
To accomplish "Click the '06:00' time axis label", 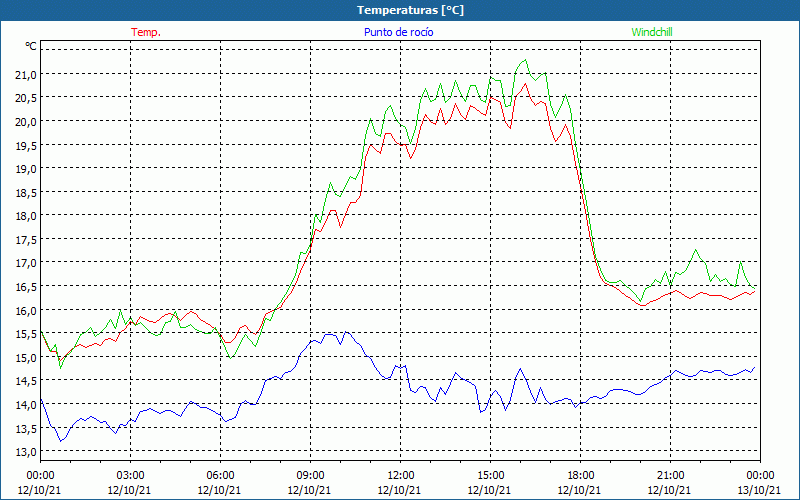I will click(220, 476).
